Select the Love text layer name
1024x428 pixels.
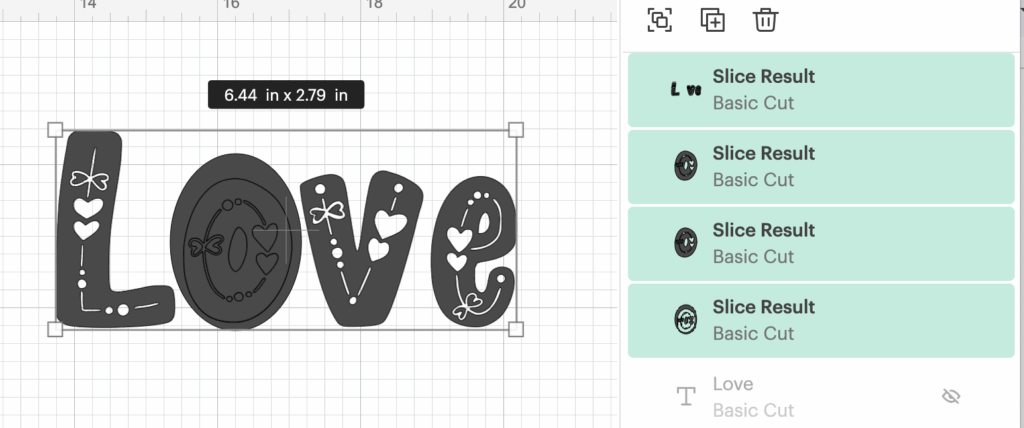733,384
